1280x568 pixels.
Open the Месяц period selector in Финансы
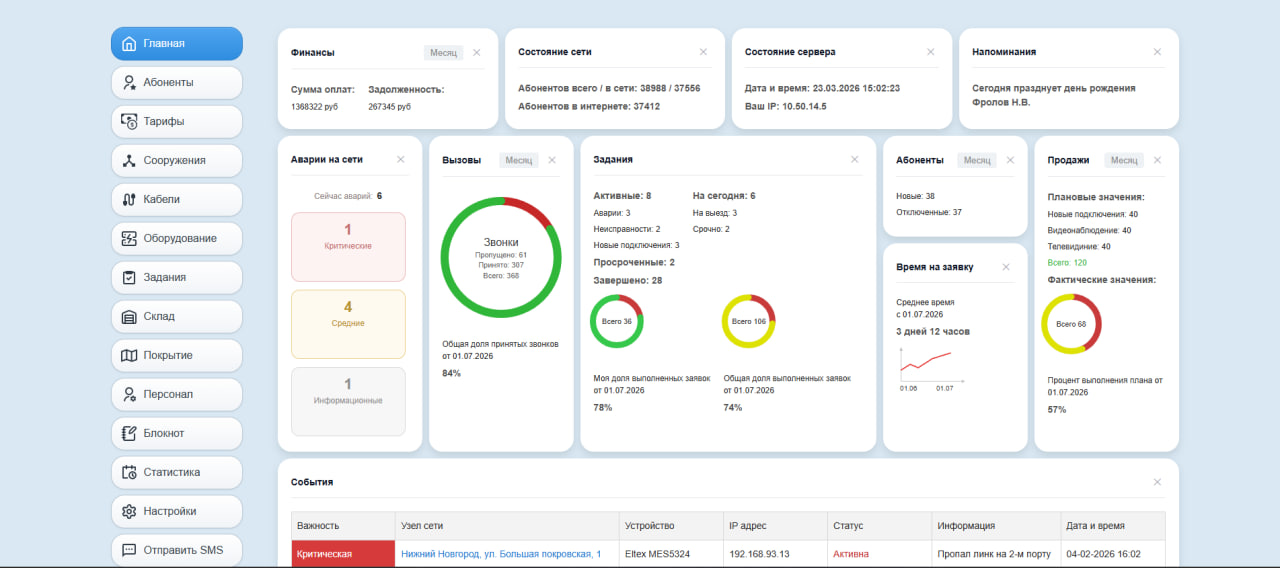[x=443, y=52]
